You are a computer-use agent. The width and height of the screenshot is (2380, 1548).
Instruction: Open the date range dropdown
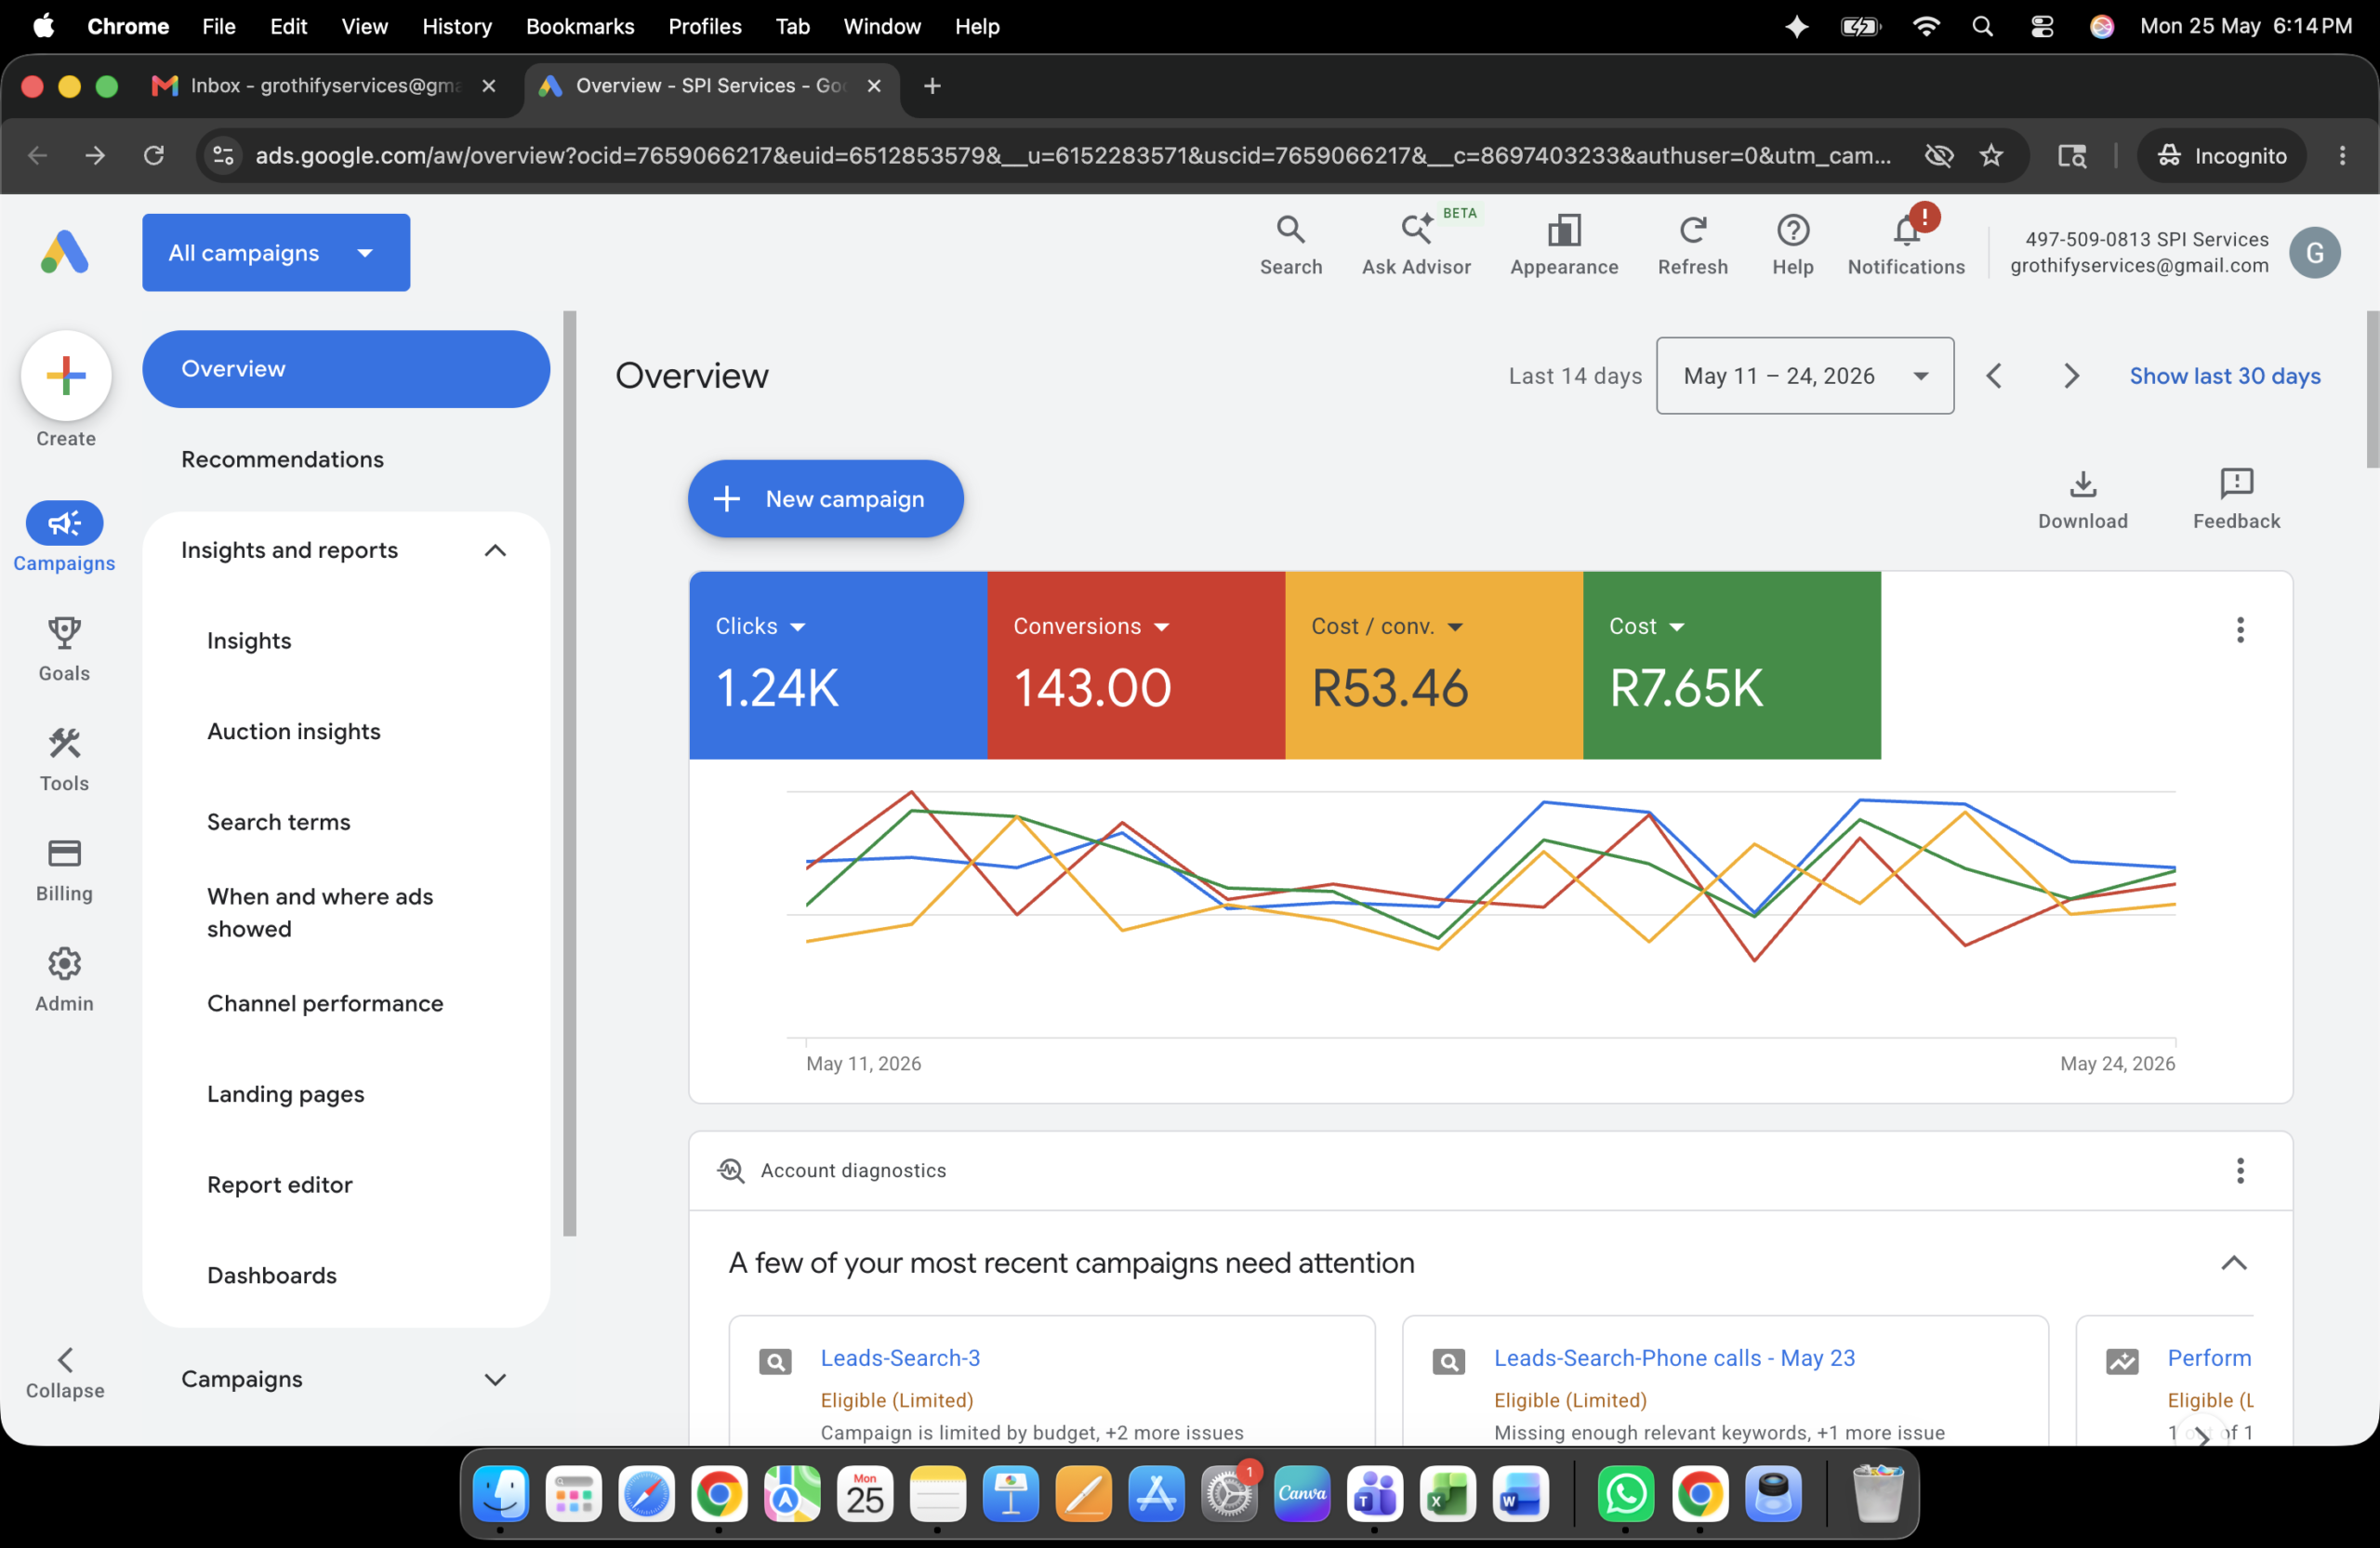[1804, 376]
